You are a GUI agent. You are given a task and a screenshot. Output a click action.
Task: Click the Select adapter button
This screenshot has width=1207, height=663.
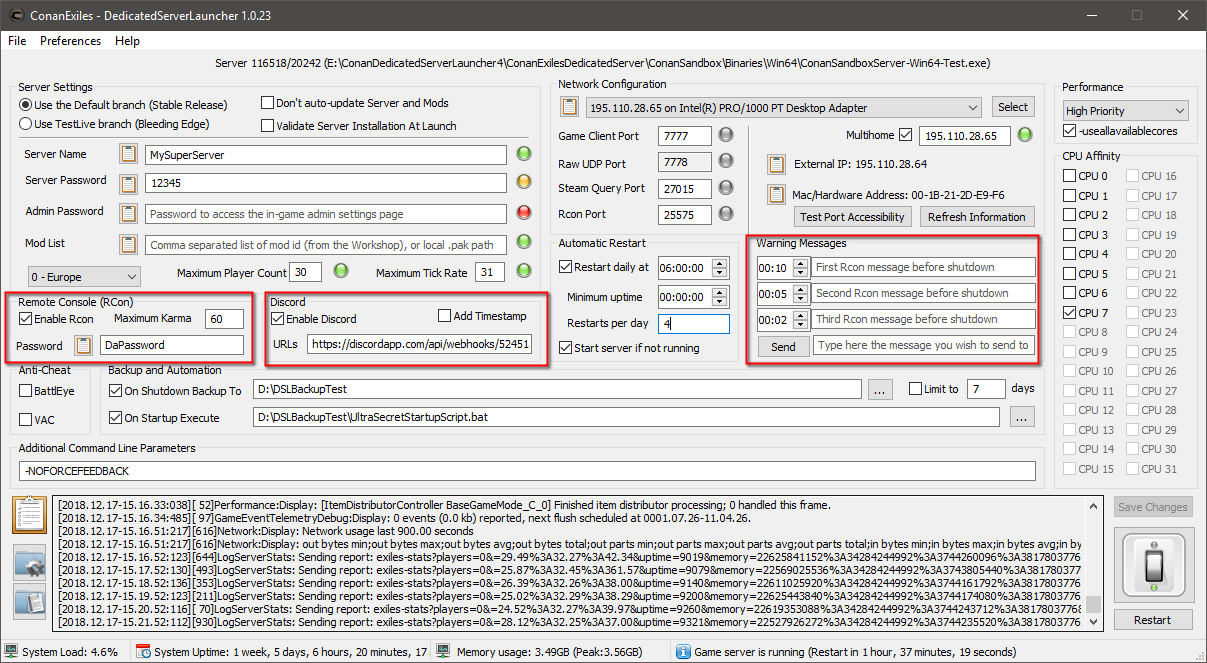point(1012,107)
